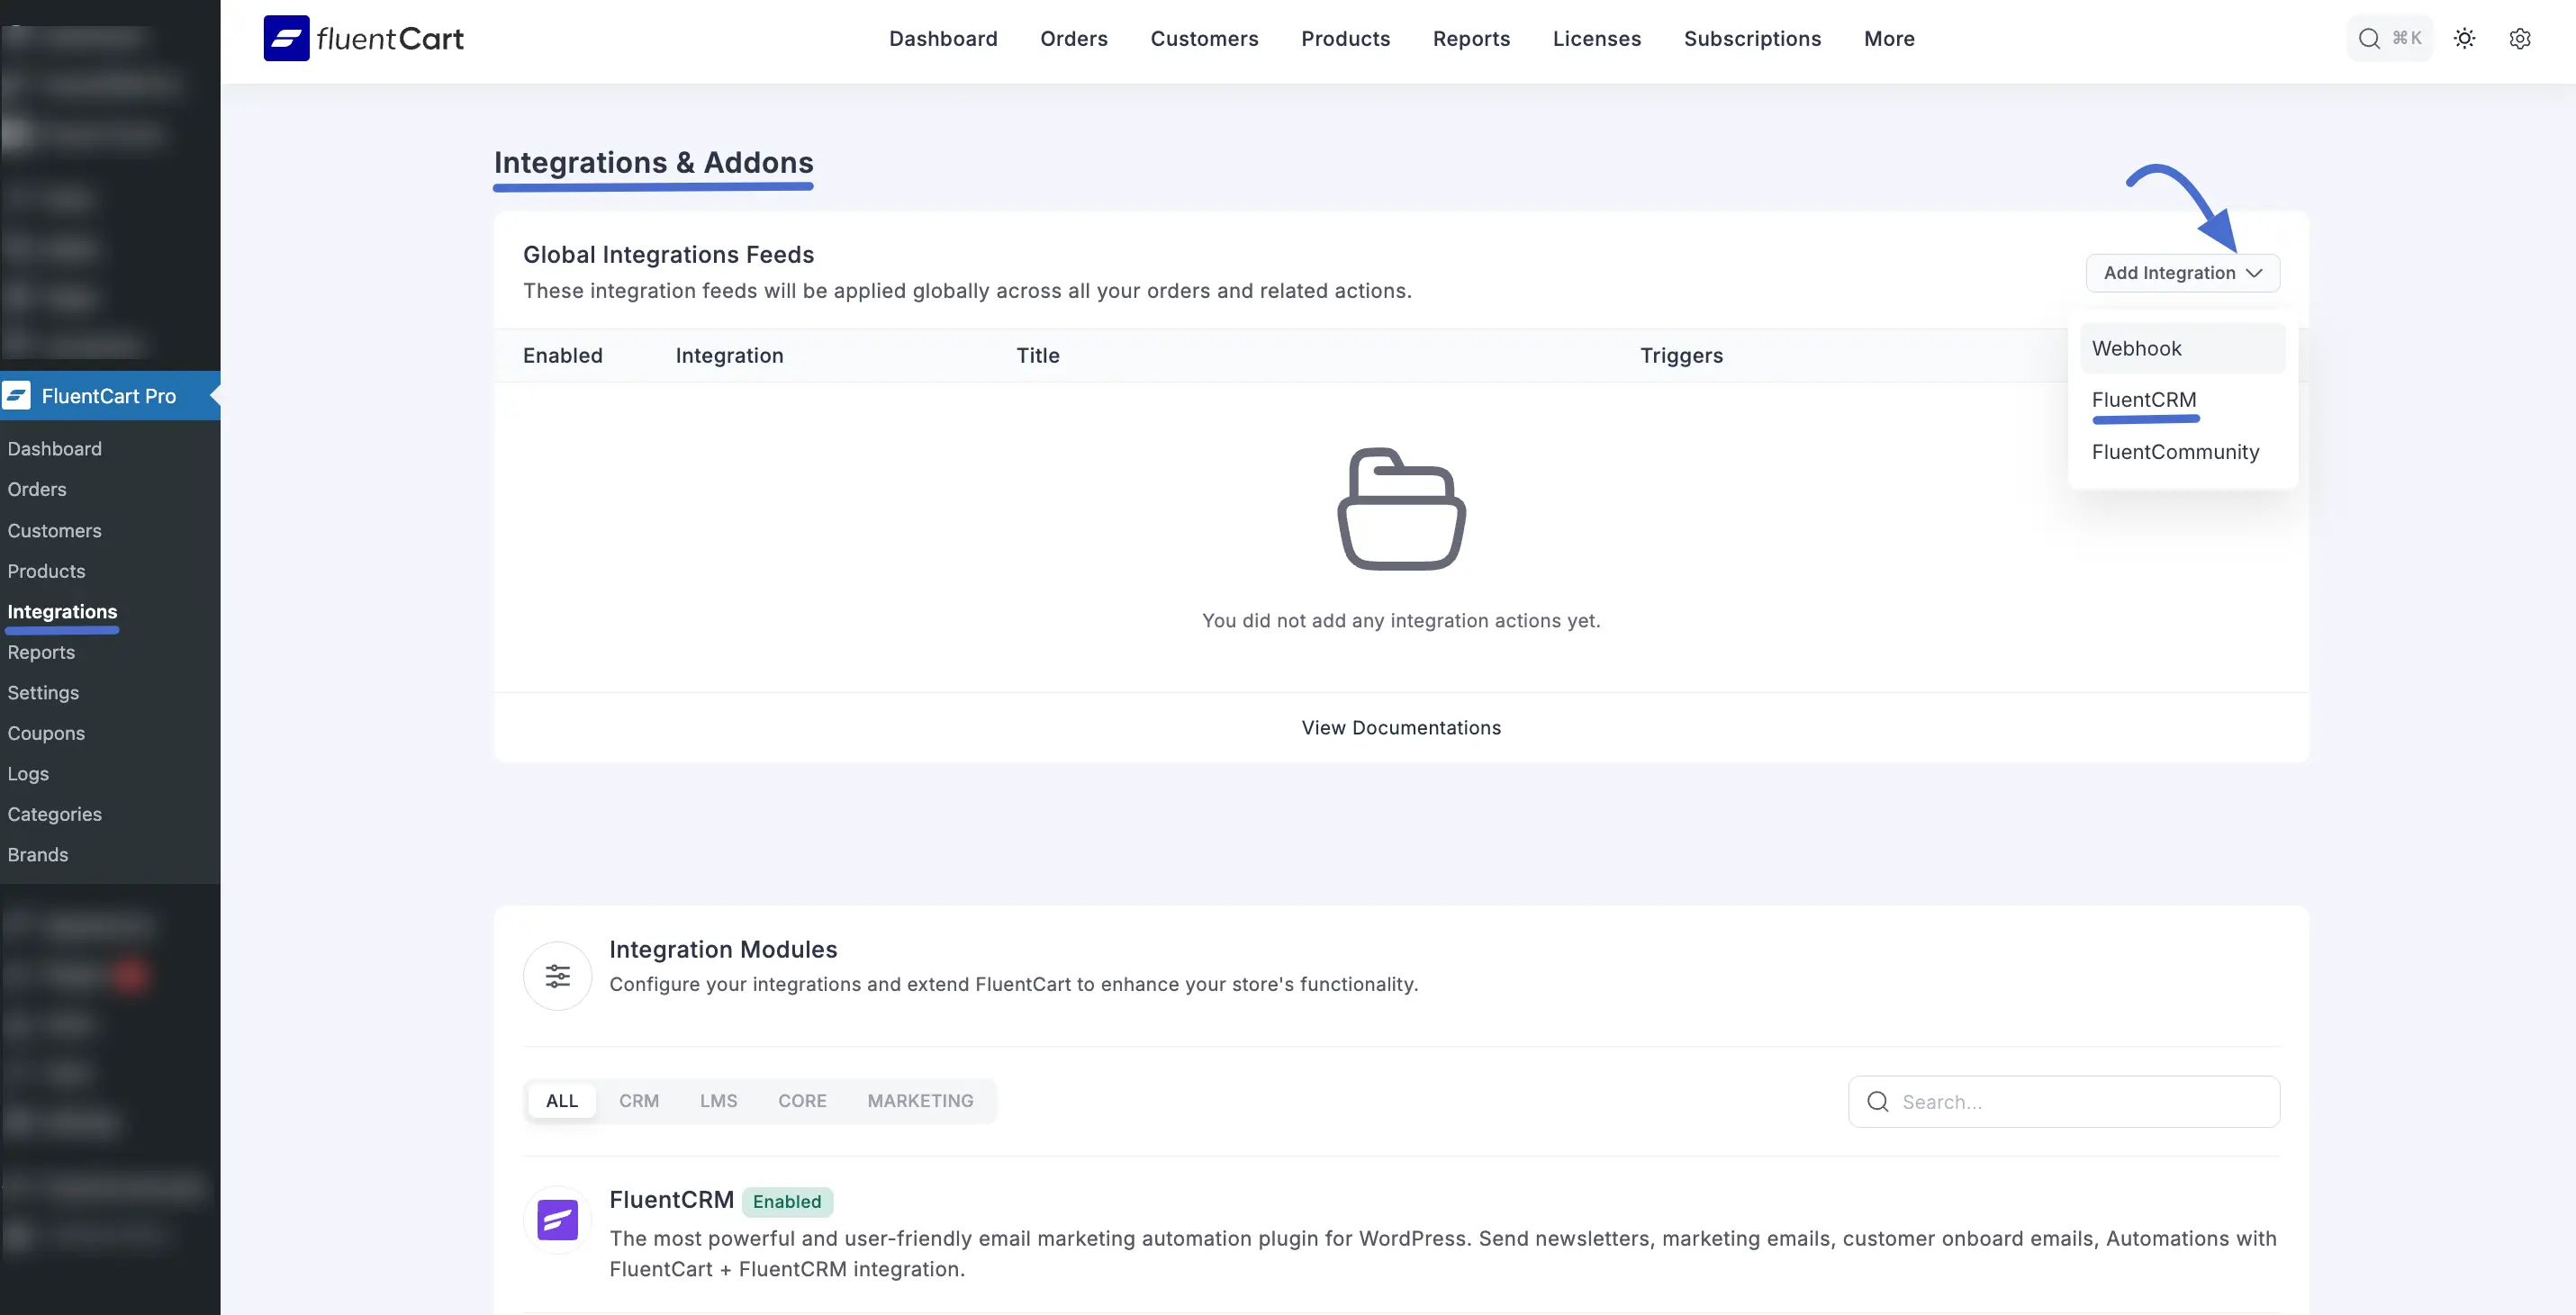Go to Coupons in the sidebar
The image size is (2576, 1315).
point(46,733)
